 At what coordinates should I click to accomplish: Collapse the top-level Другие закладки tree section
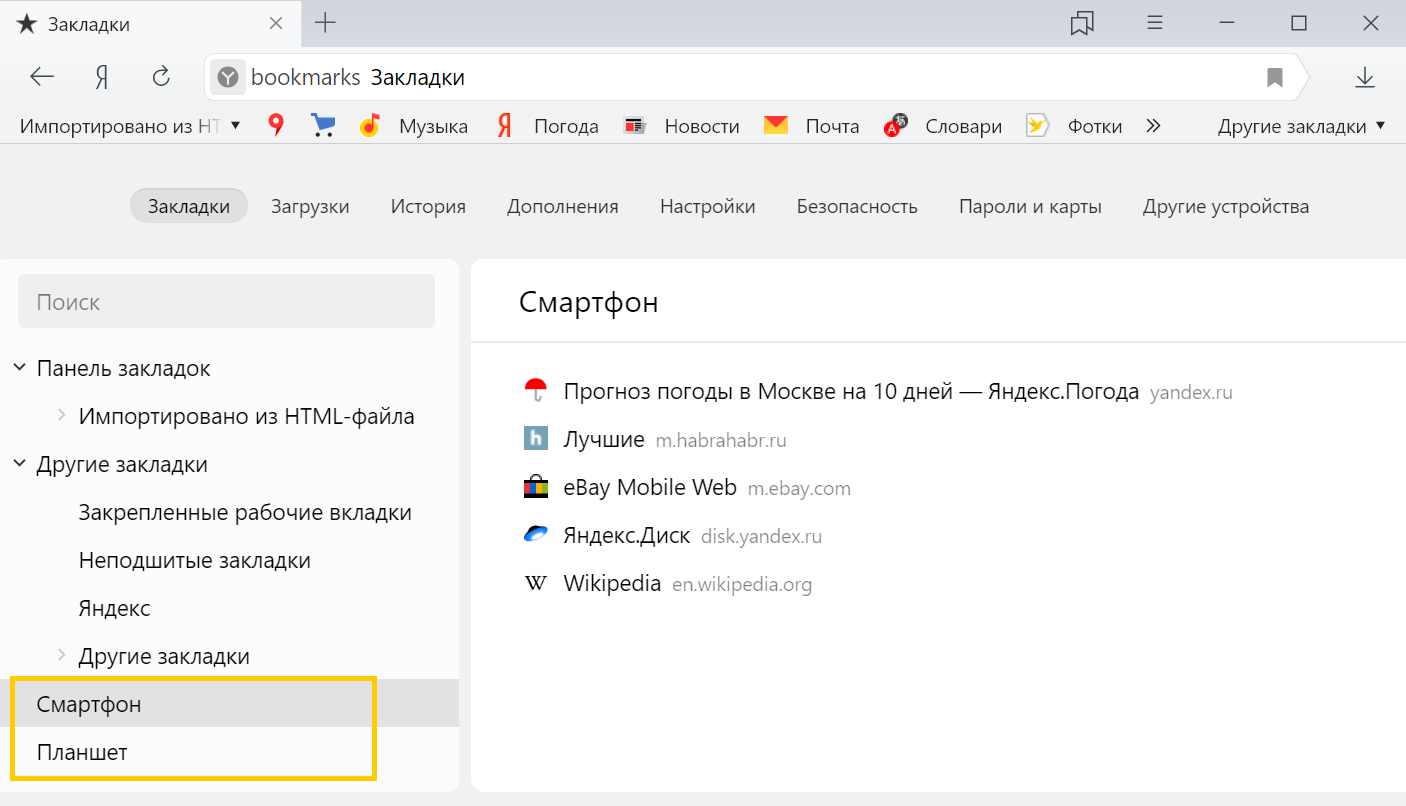coord(19,464)
